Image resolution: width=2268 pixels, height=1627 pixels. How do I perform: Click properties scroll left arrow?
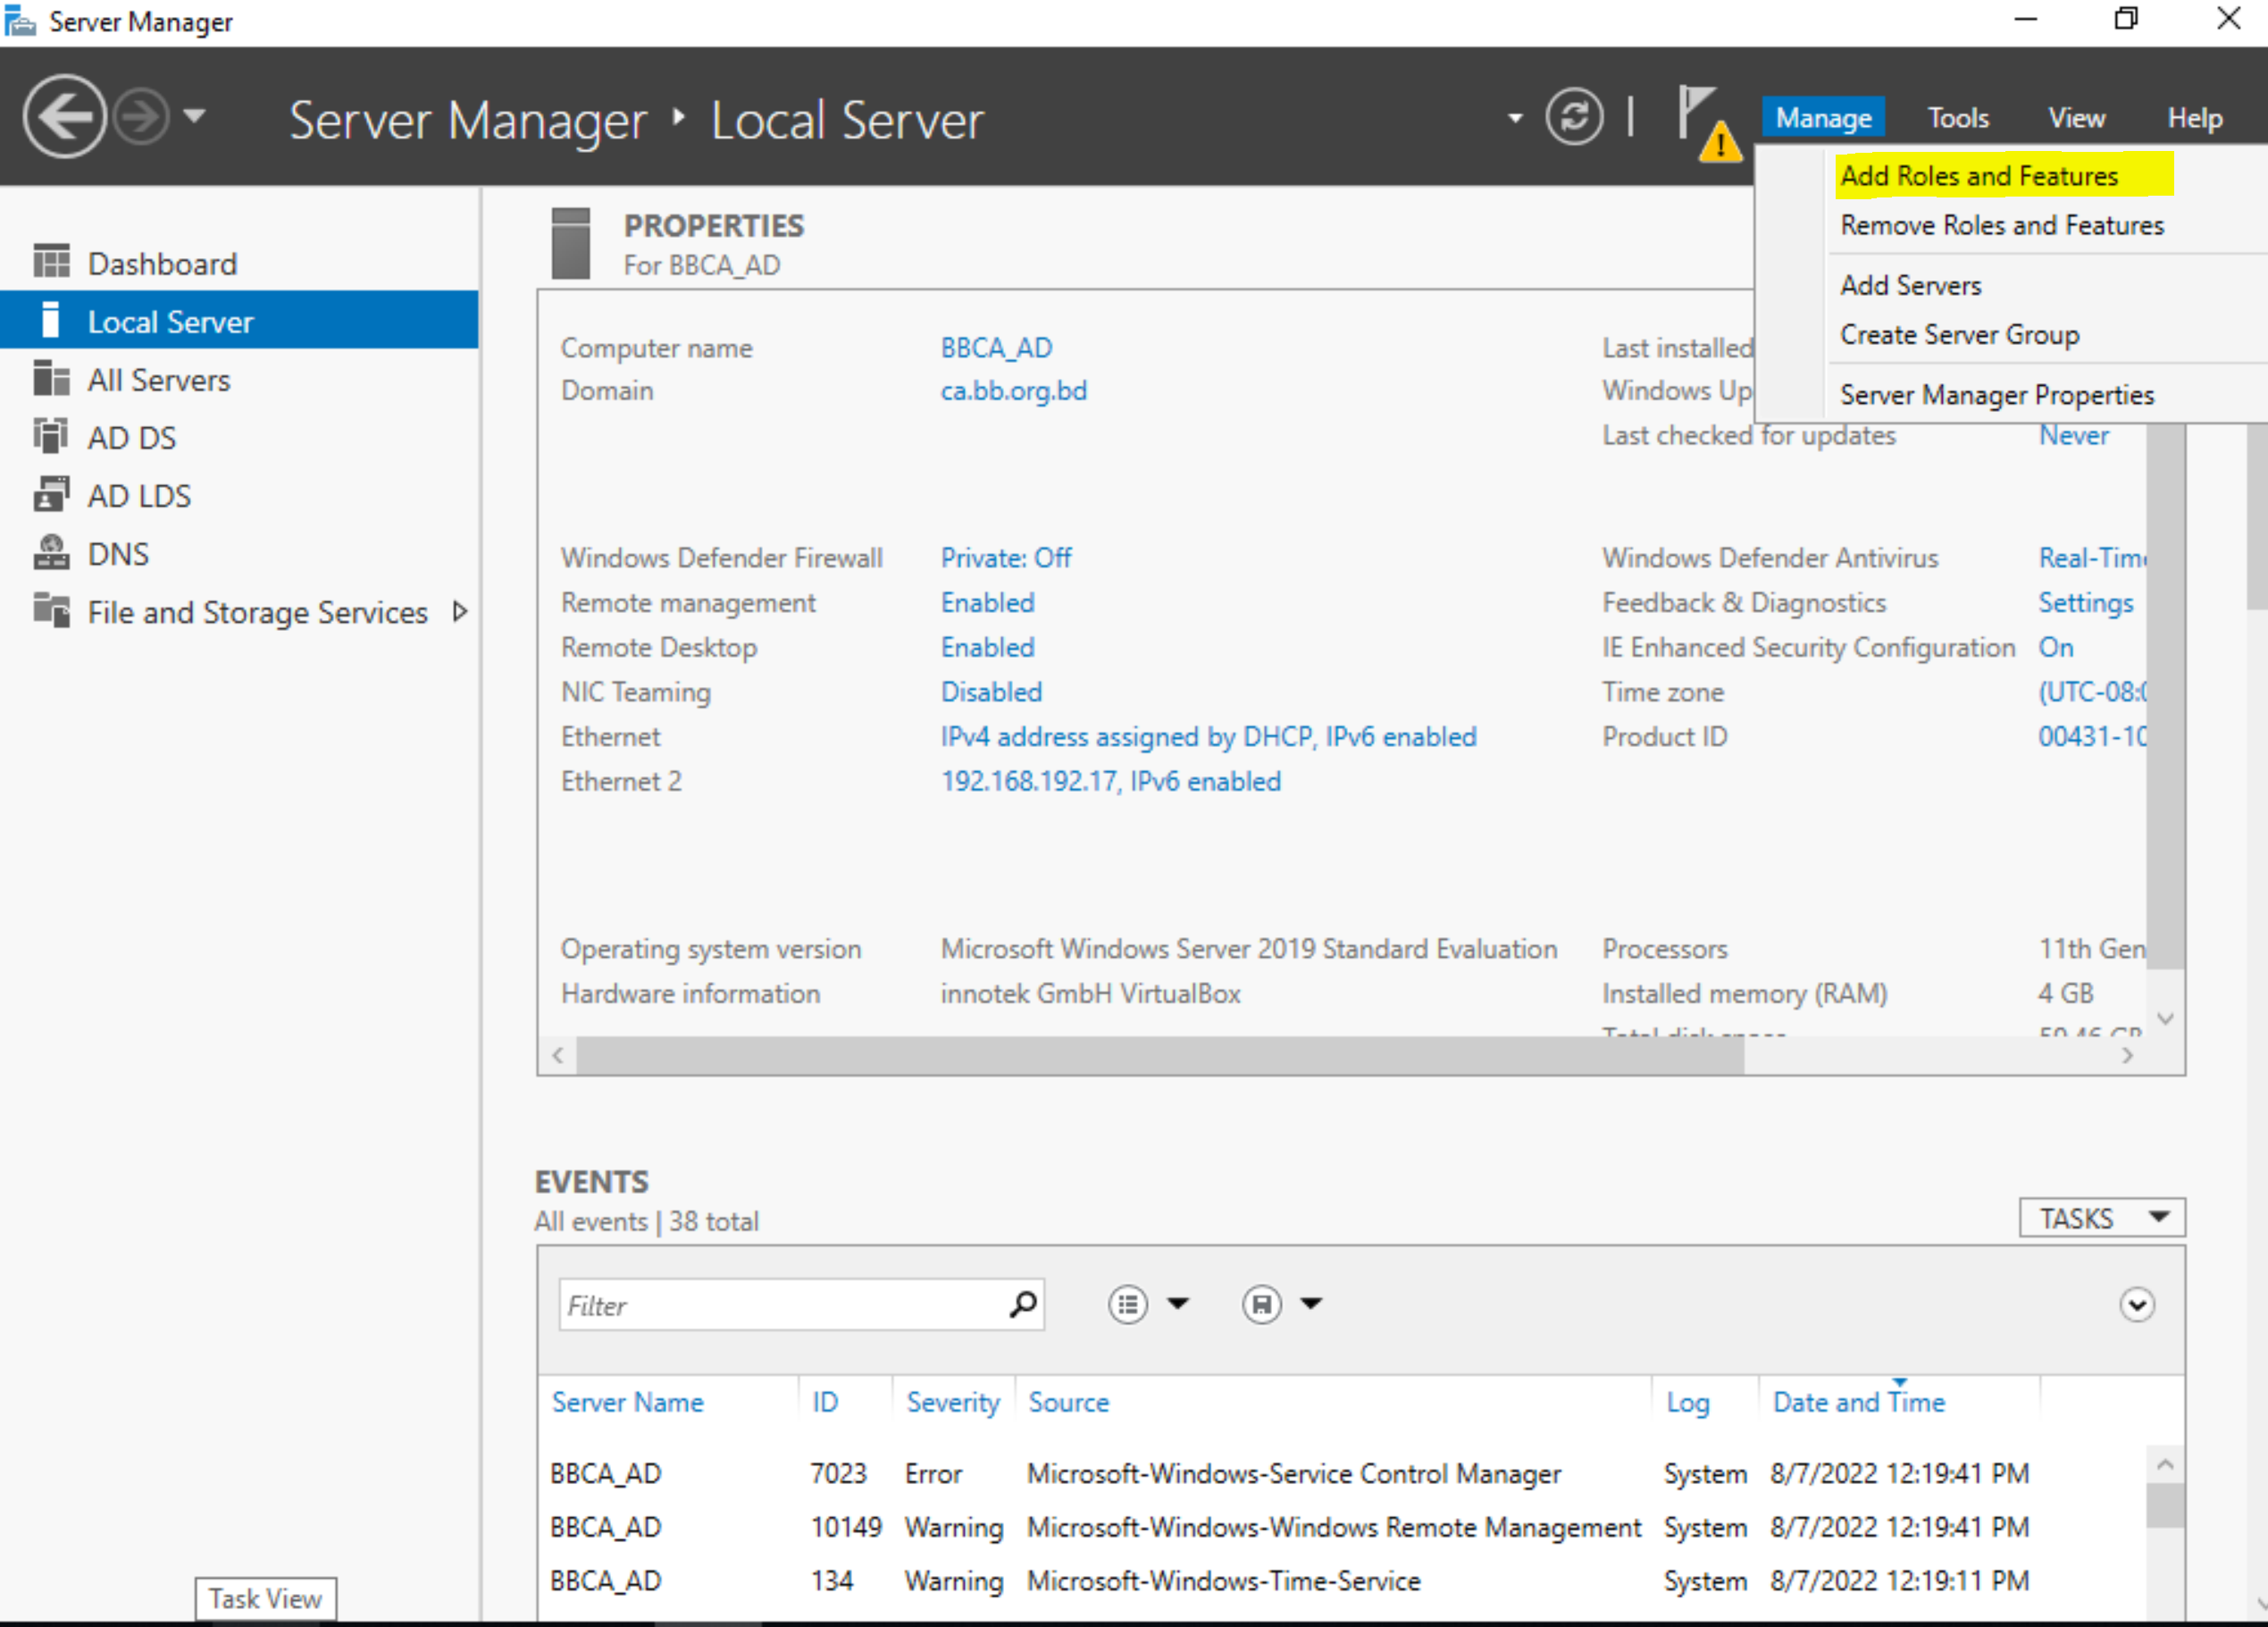[x=558, y=1055]
